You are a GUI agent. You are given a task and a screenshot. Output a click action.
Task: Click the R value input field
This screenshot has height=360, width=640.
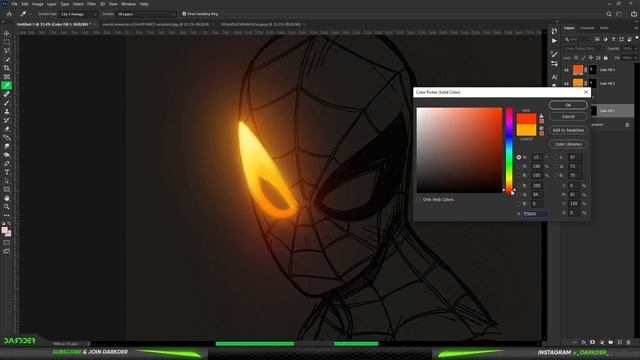point(537,186)
